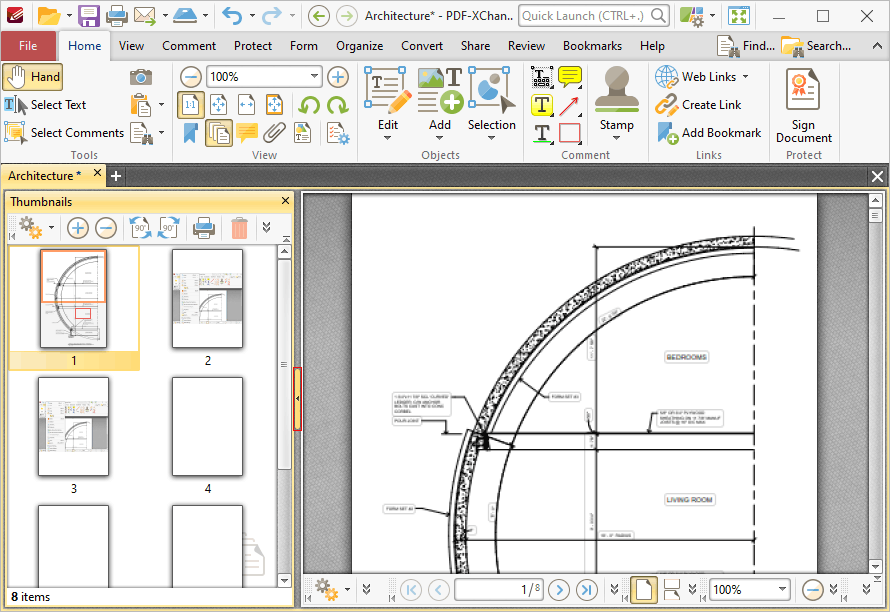Click the Stamp tool icon
Image resolution: width=890 pixels, height=612 pixels.
pyautogui.click(x=616, y=88)
